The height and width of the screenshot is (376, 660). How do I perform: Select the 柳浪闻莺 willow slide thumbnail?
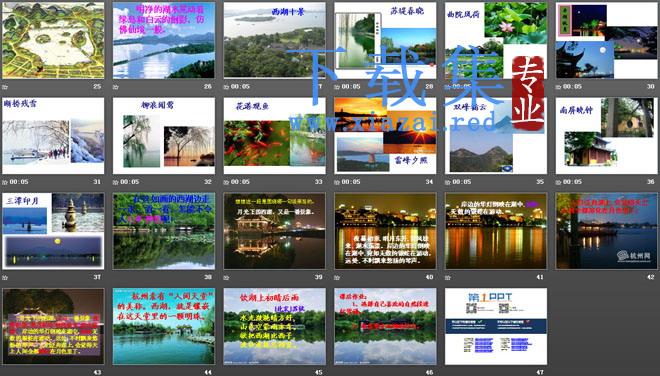click(164, 136)
